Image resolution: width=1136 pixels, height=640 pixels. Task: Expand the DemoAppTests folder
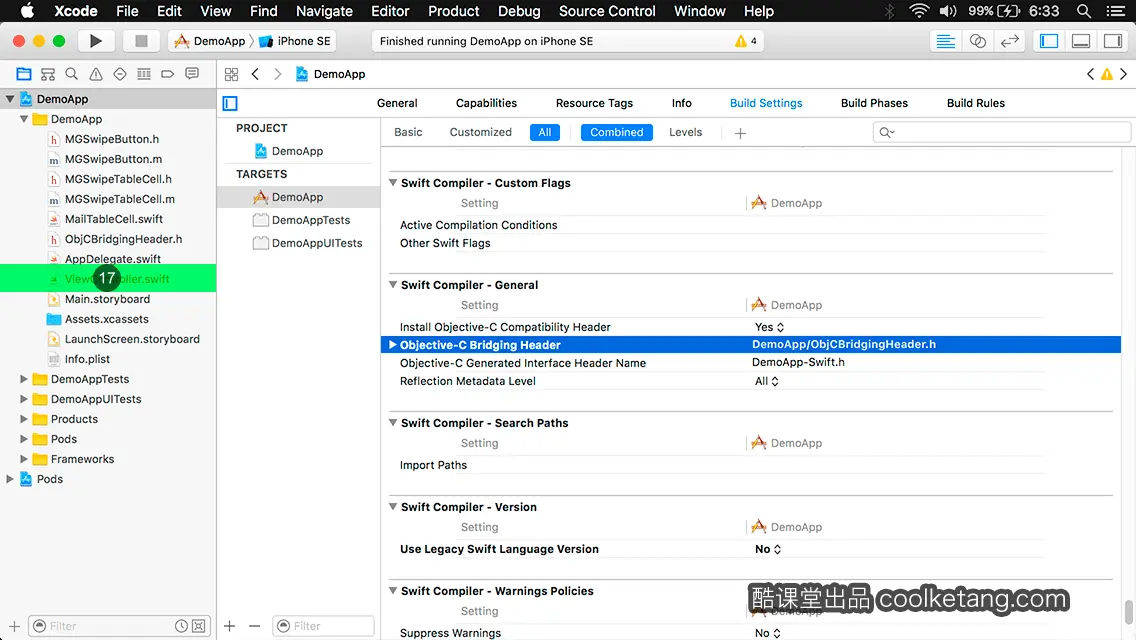point(23,379)
